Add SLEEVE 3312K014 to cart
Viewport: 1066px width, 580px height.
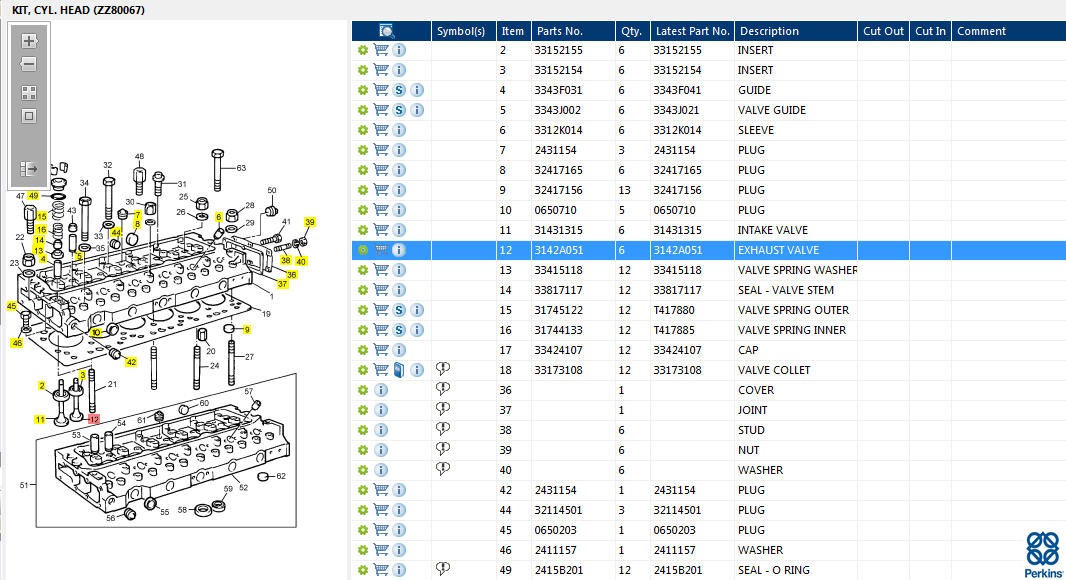tap(381, 130)
